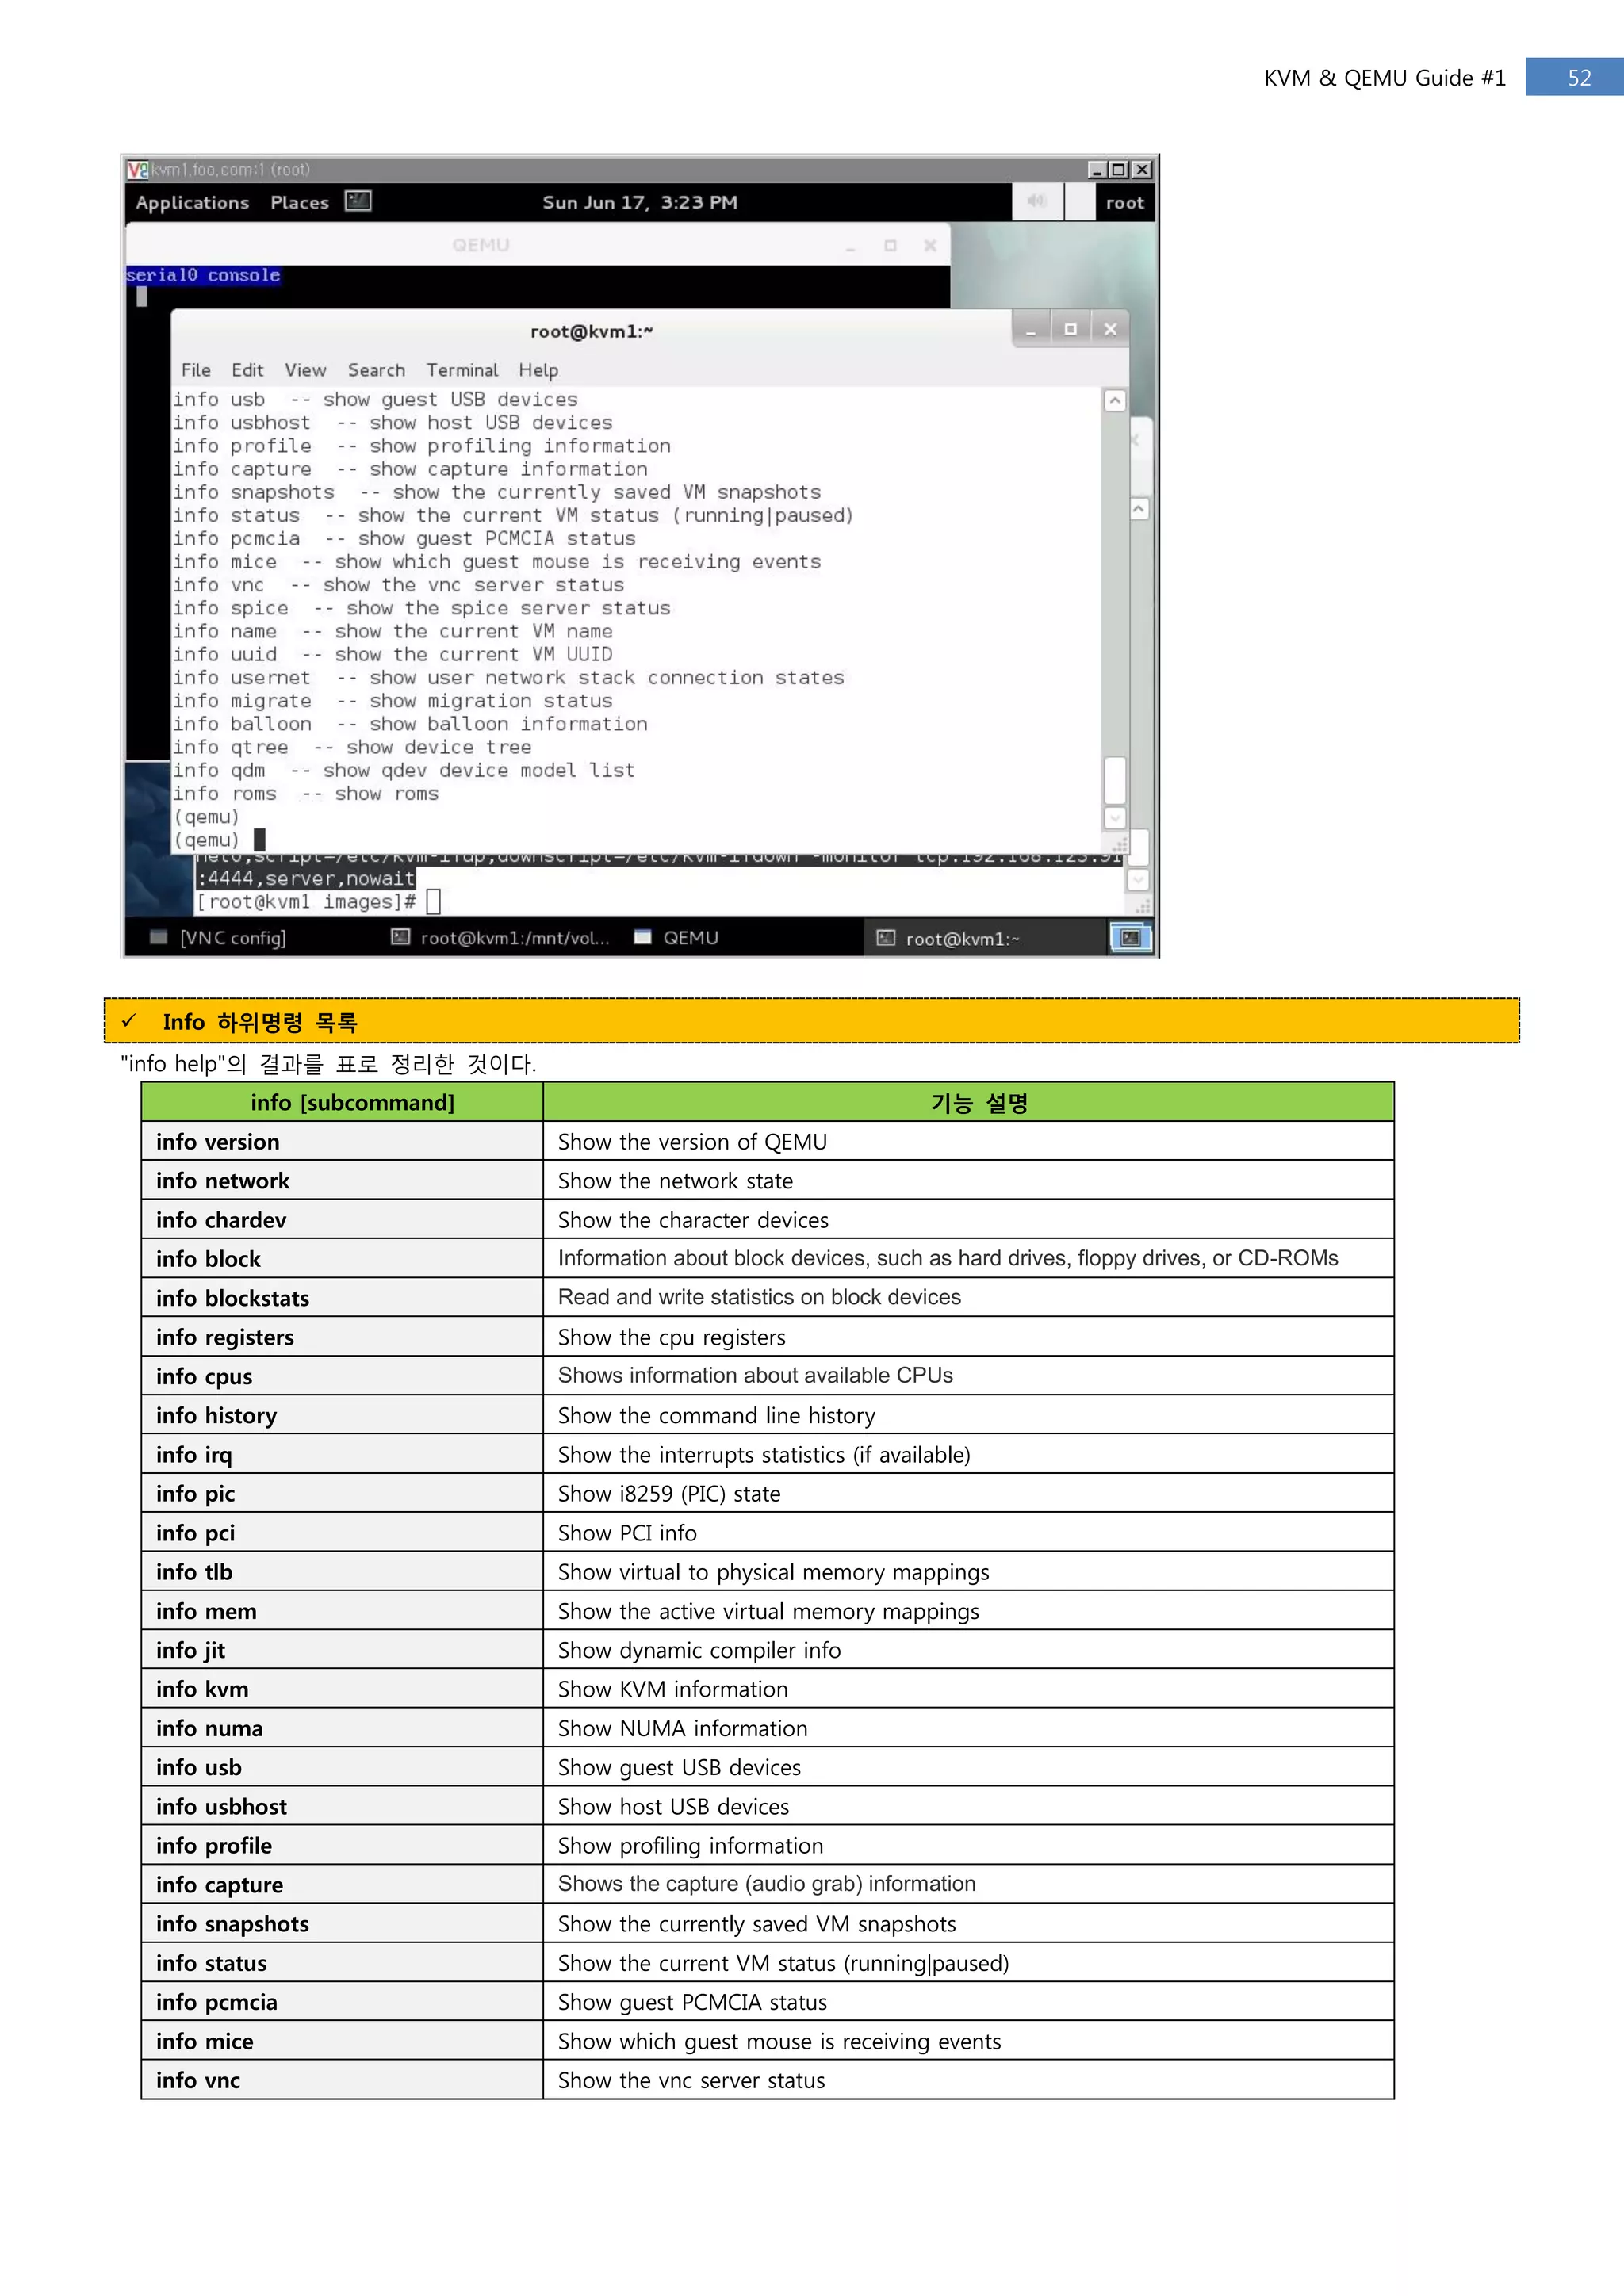Image resolution: width=1624 pixels, height=2296 pixels.
Task: Click the terminal scrollbar down arrow
Action: click(x=1115, y=818)
